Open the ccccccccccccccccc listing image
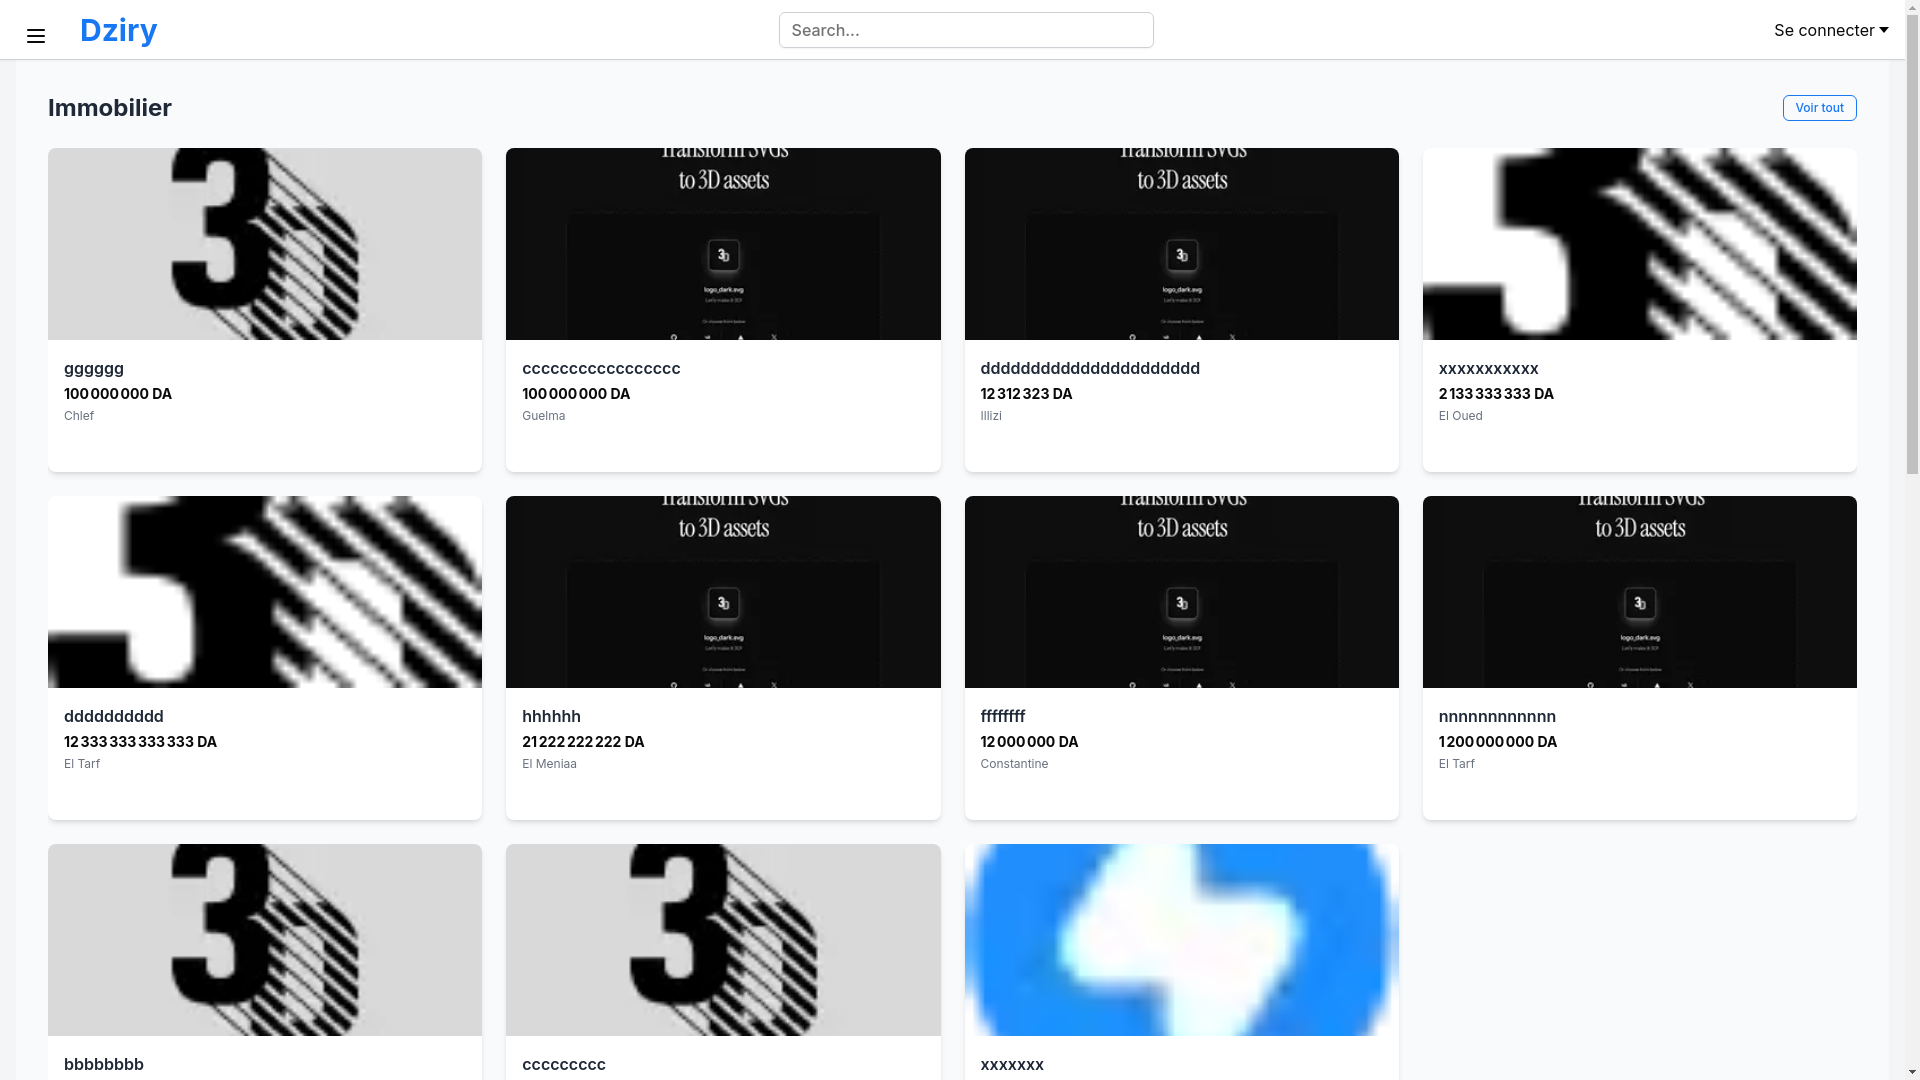The height and width of the screenshot is (1080, 1920). pos(723,244)
